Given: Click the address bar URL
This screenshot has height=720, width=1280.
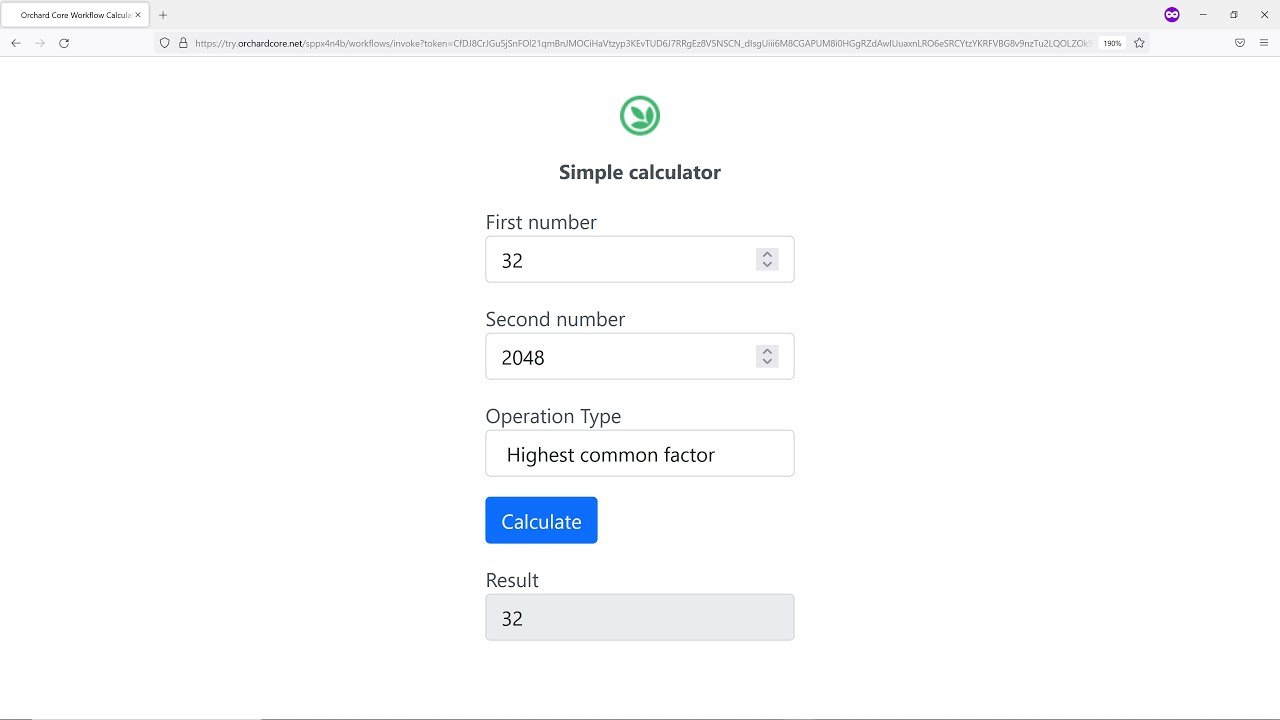Looking at the screenshot, I should 642,43.
